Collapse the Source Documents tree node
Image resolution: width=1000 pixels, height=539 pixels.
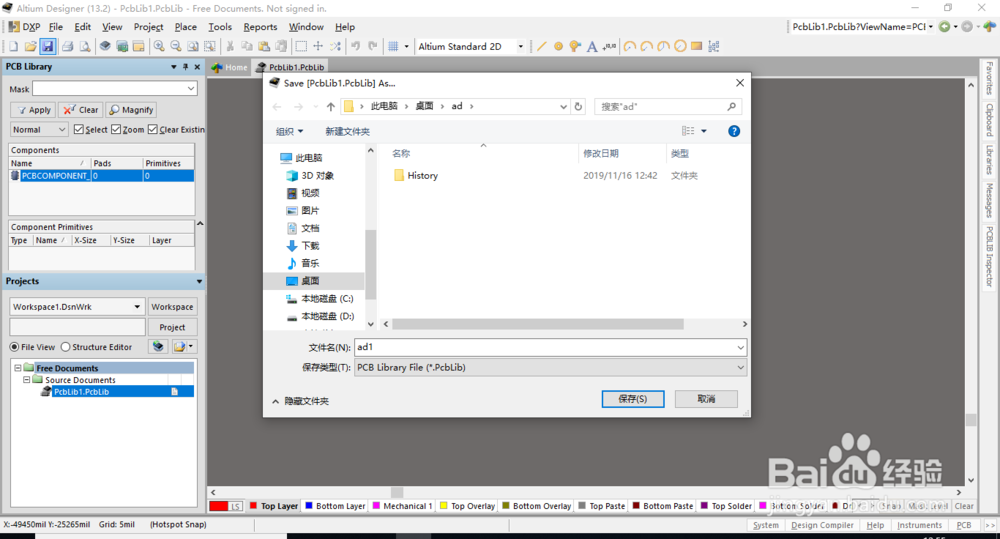coord(27,380)
